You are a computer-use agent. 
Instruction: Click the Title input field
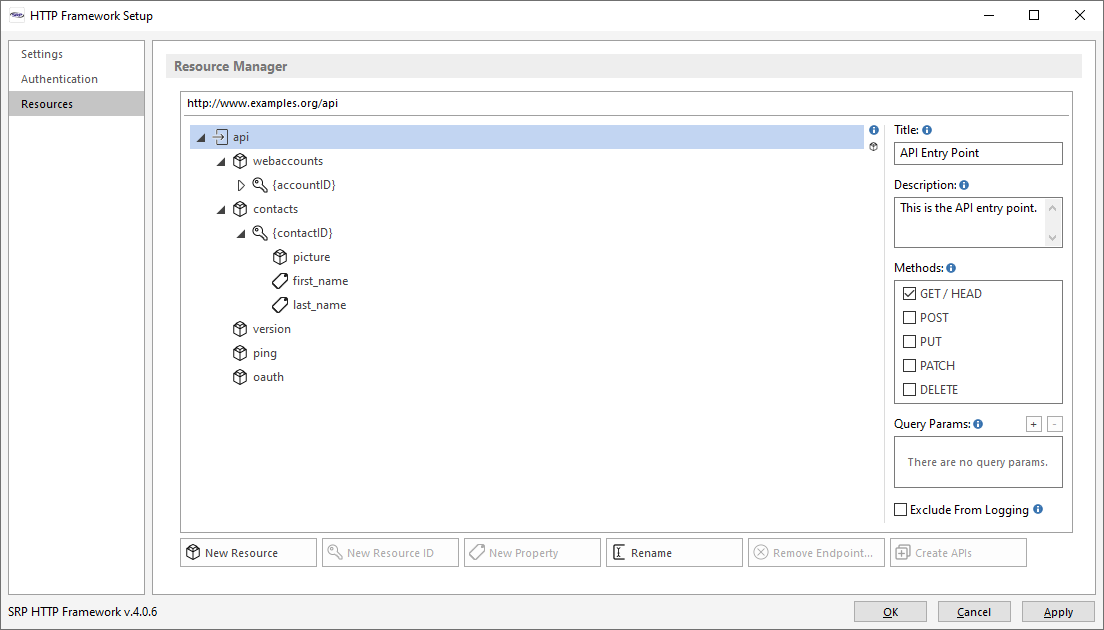[x=978, y=153]
